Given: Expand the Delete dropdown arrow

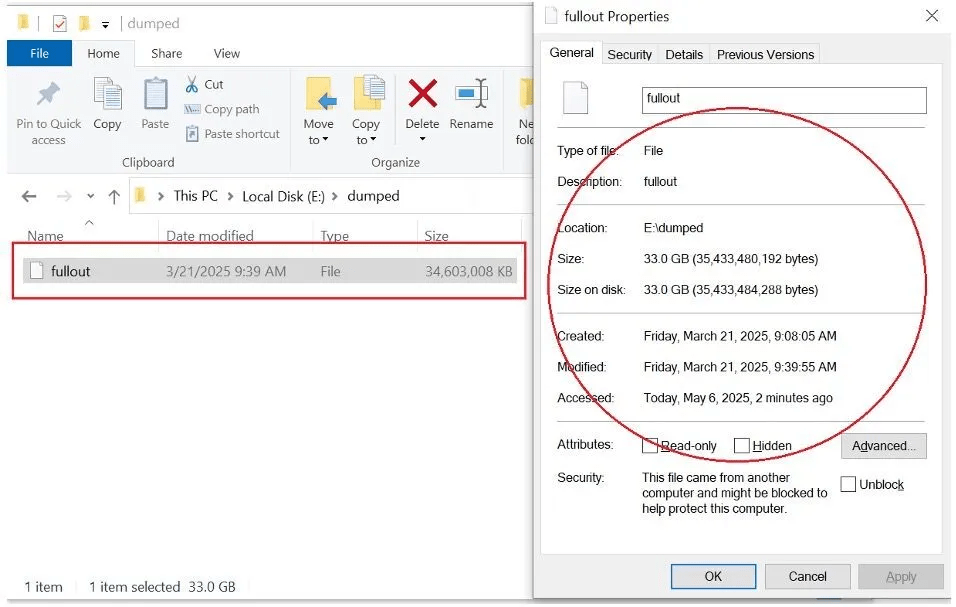Looking at the screenshot, I should (423, 139).
